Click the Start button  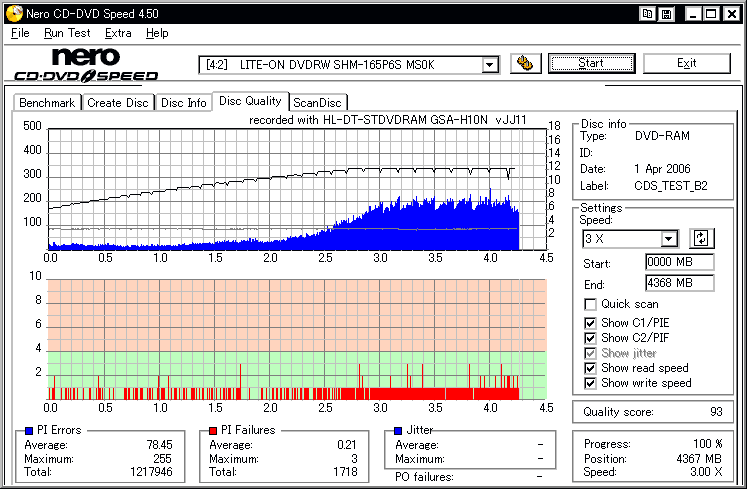[591, 63]
